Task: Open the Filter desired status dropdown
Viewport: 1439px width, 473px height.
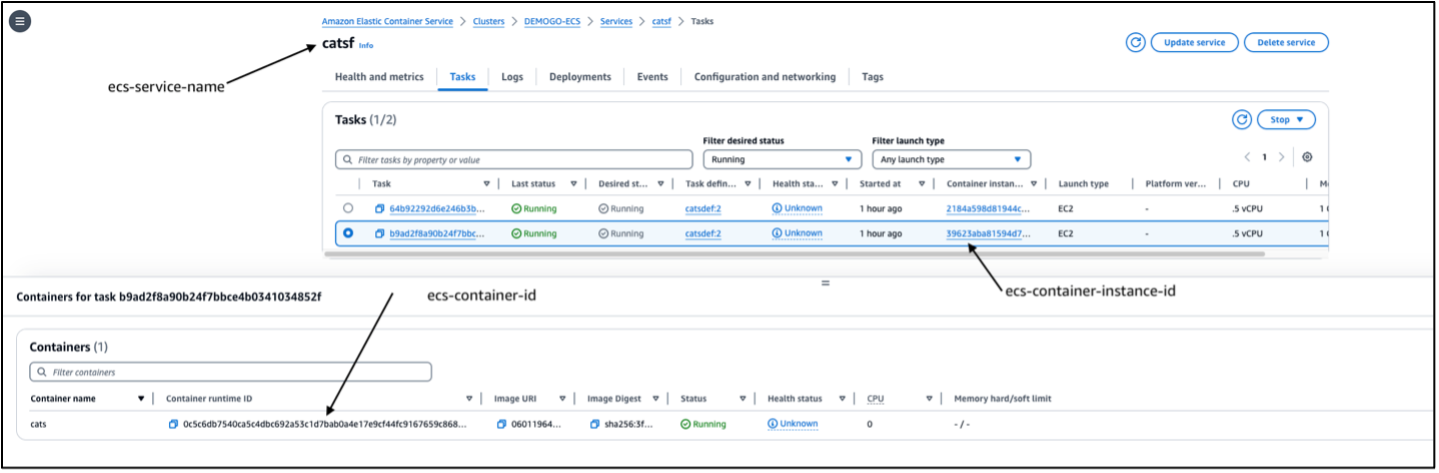Action: click(x=782, y=159)
